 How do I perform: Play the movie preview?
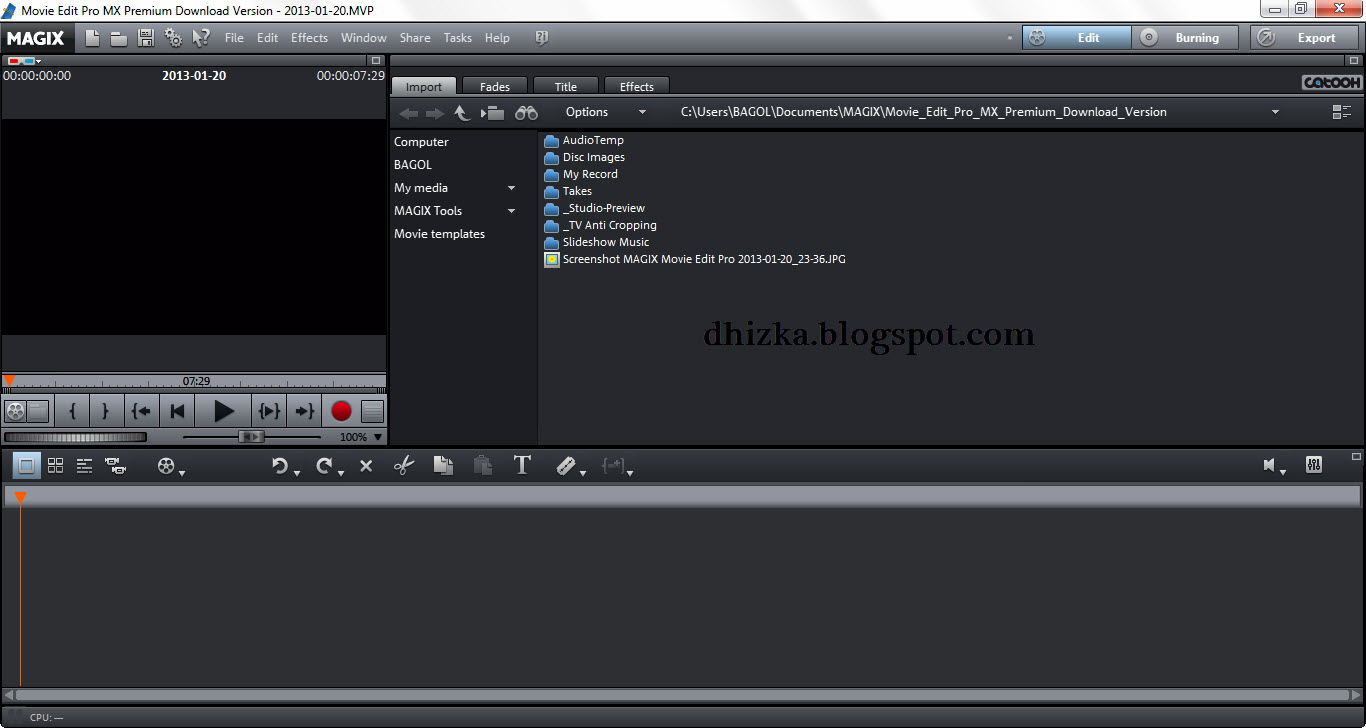(x=224, y=411)
